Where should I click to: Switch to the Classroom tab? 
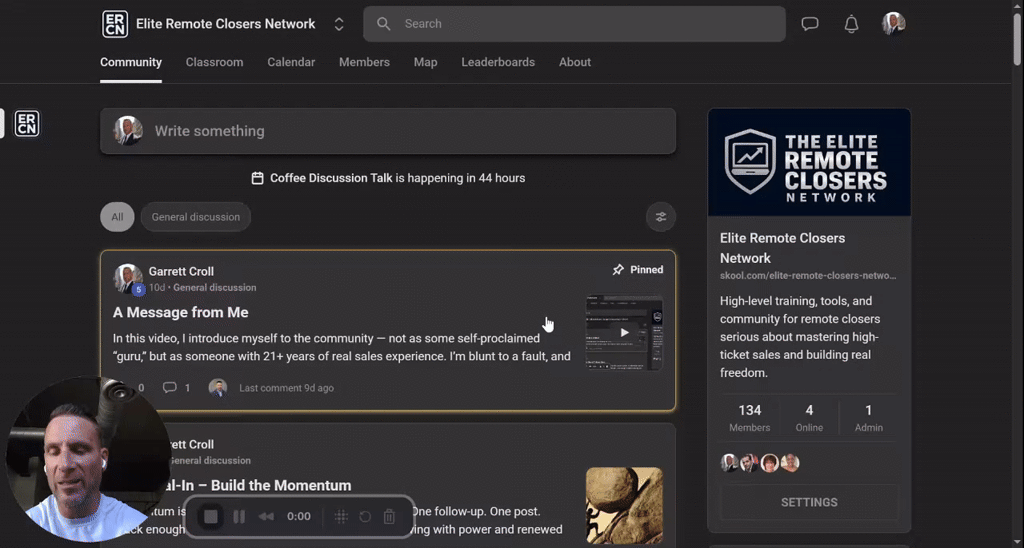[x=214, y=62]
